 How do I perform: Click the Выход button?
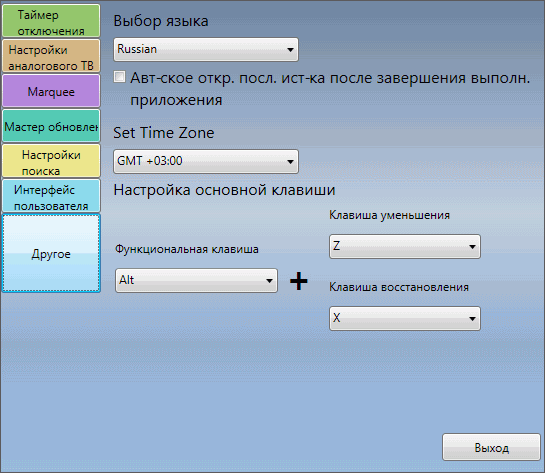pos(491,447)
